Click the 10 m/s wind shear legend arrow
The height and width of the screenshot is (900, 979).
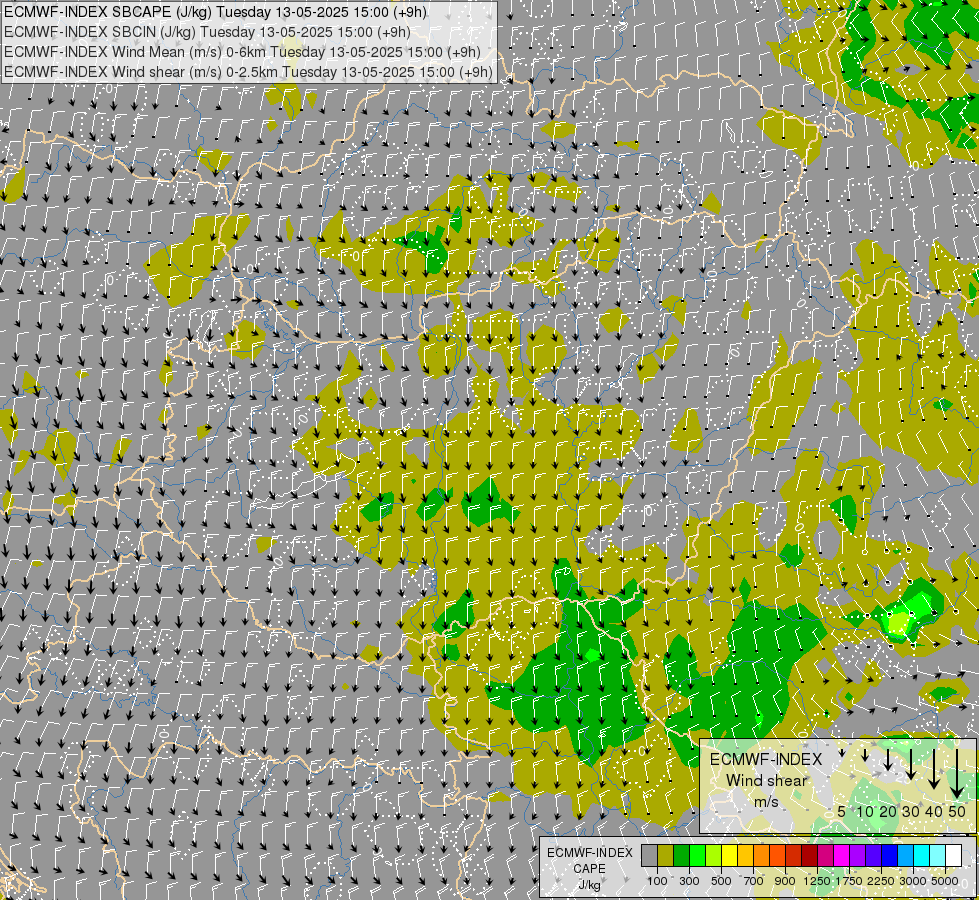(865, 755)
